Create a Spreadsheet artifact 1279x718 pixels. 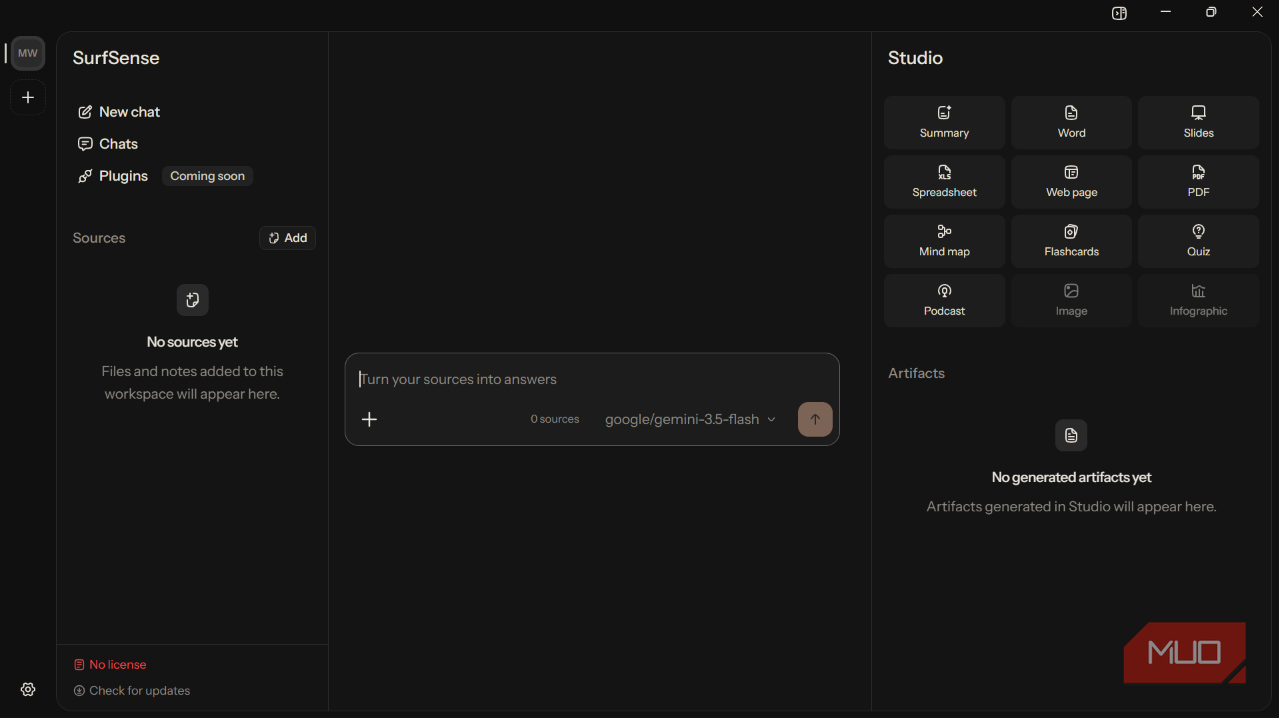[x=944, y=181]
